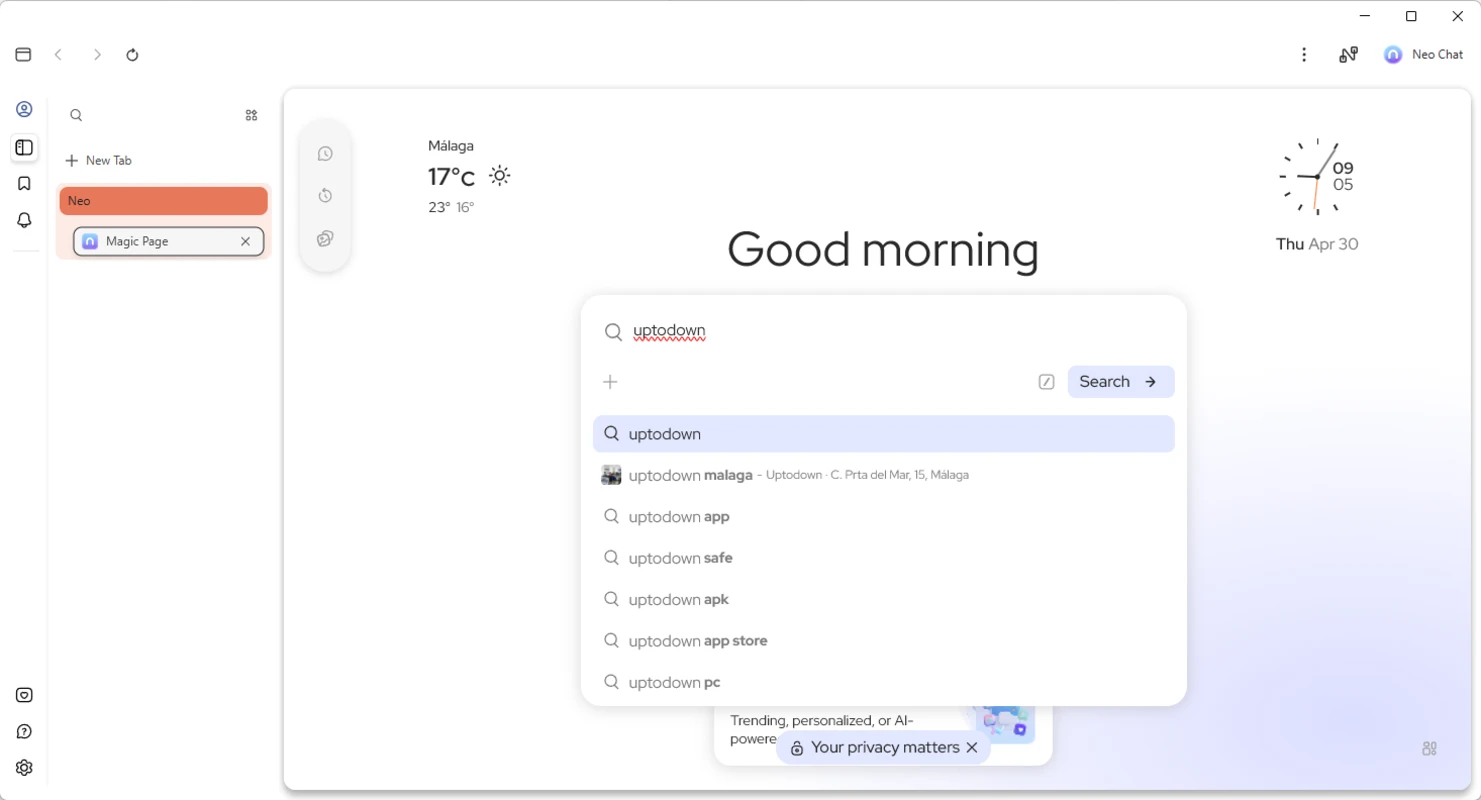Open the three-dot browser menu
Image resolution: width=1481 pixels, height=800 pixels.
coord(1304,55)
